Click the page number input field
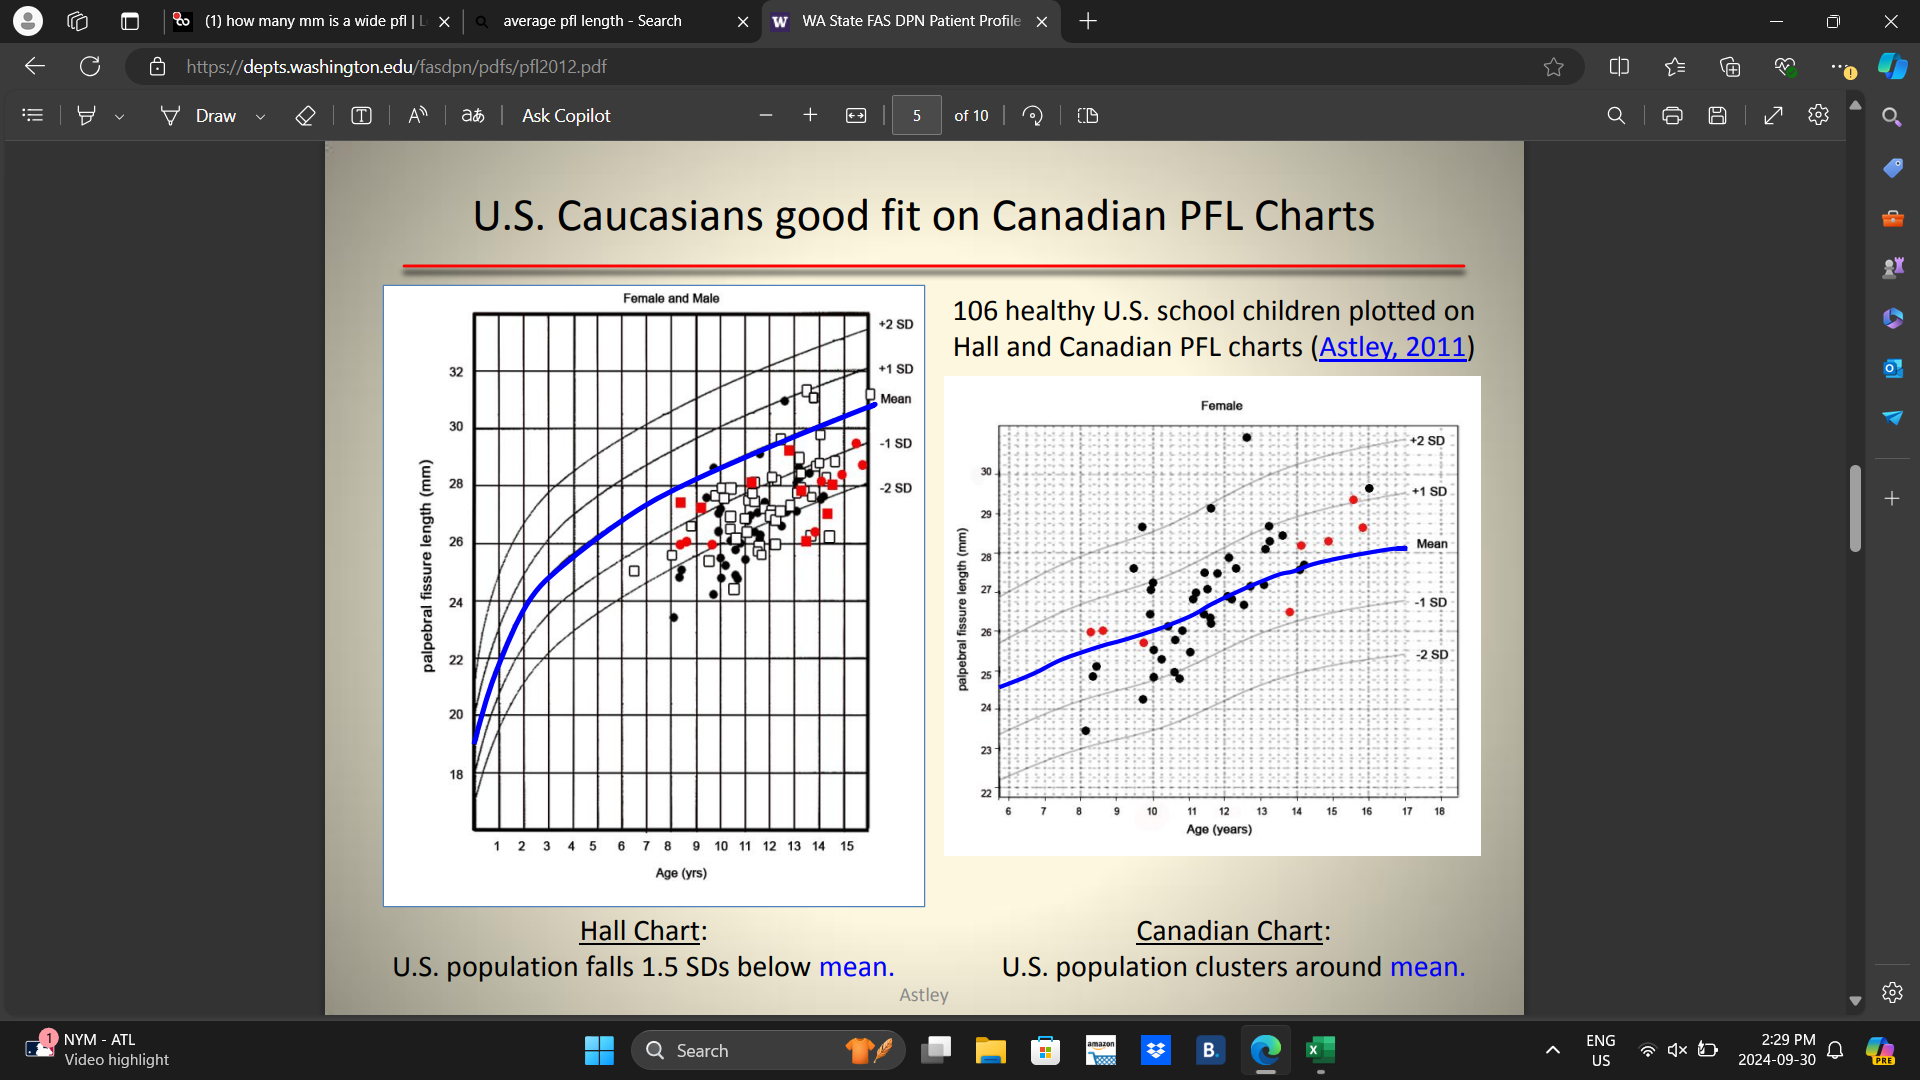Image resolution: width=1920 pixels, height=1080 pixels. click(x=916, y=115)
